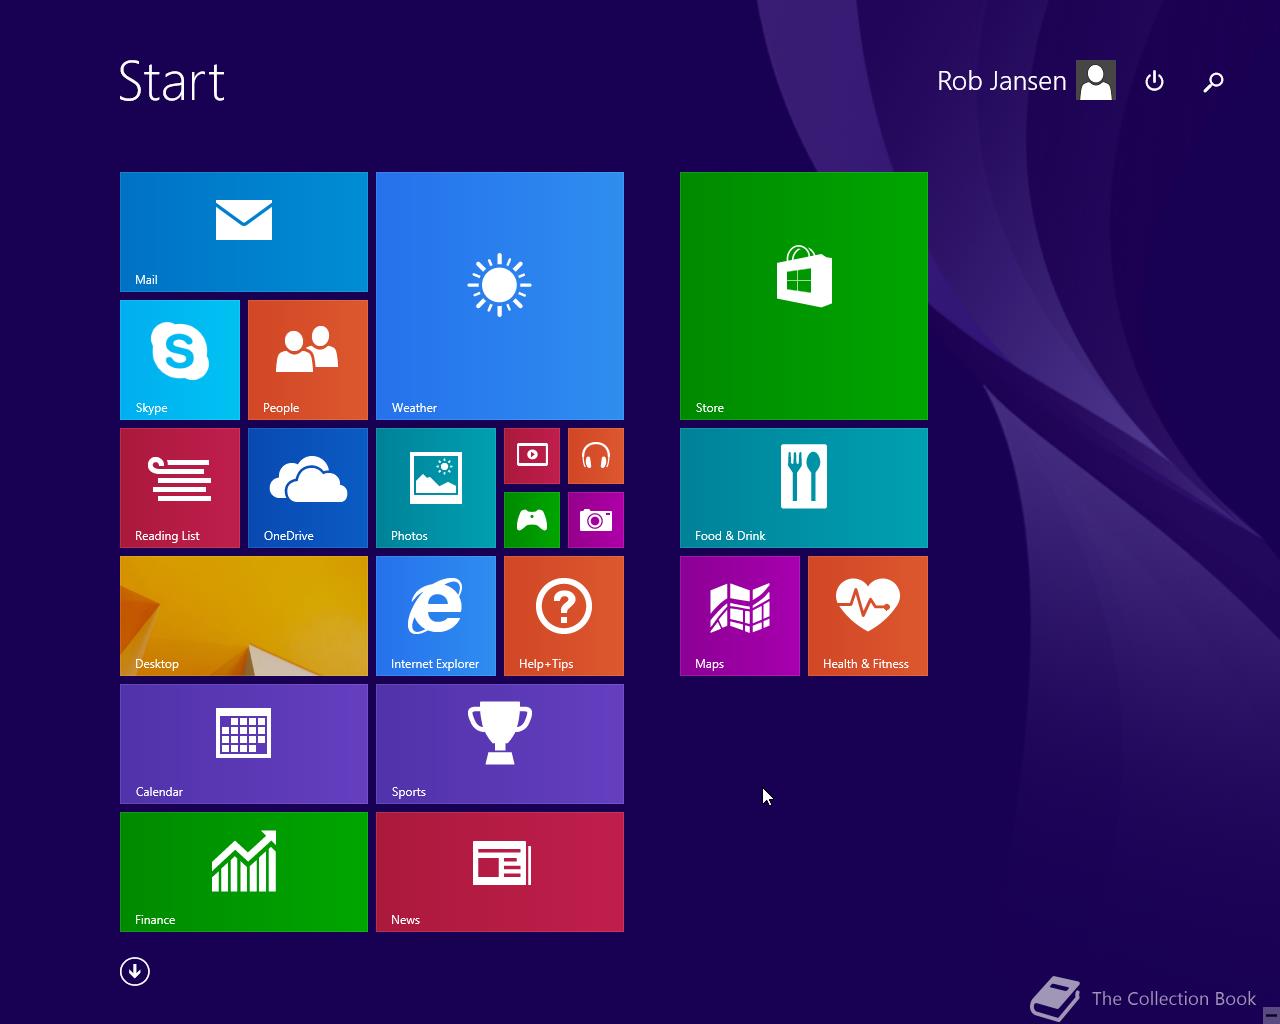
Task: Click the user avatar picture
Action: [x=1096, y=81]
